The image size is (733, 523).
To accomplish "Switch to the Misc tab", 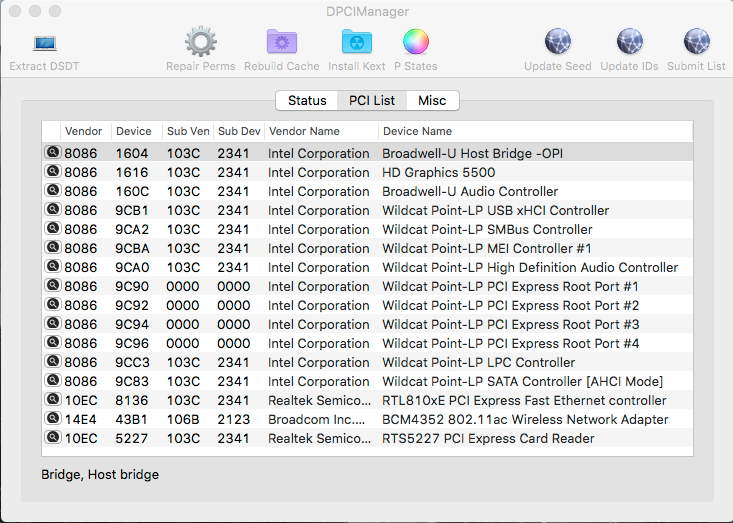I will (x=432, y=100).
